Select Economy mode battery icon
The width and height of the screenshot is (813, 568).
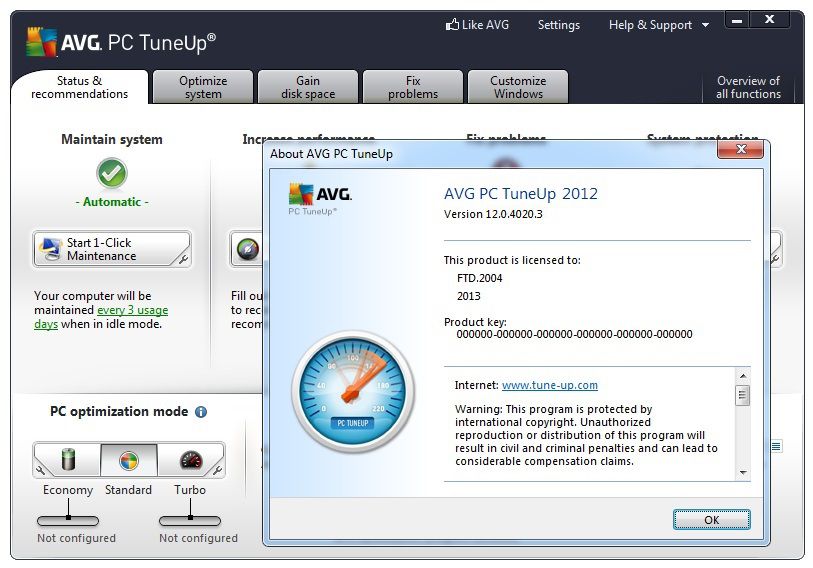tap(68, 460)
